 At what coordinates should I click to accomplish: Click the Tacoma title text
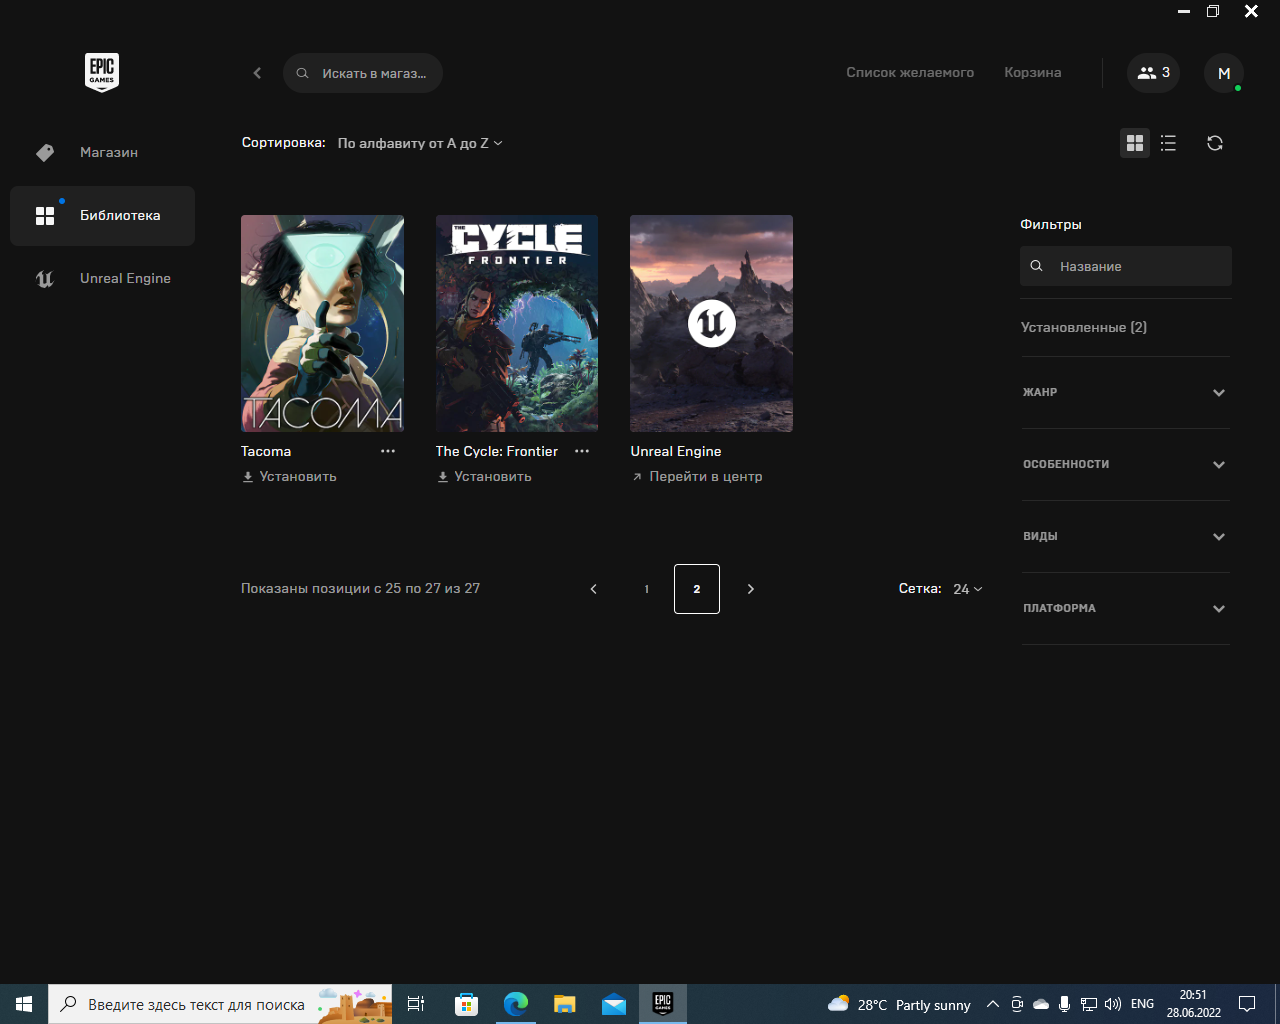(x=266, y=452)
